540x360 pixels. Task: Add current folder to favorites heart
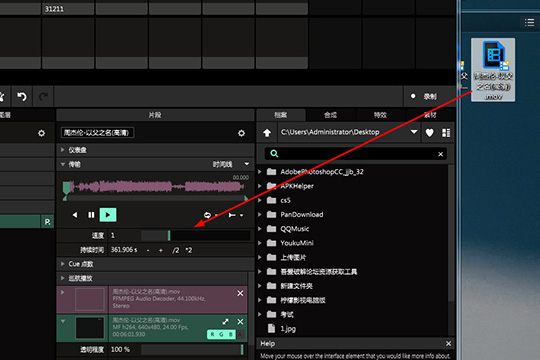[429, 133]
